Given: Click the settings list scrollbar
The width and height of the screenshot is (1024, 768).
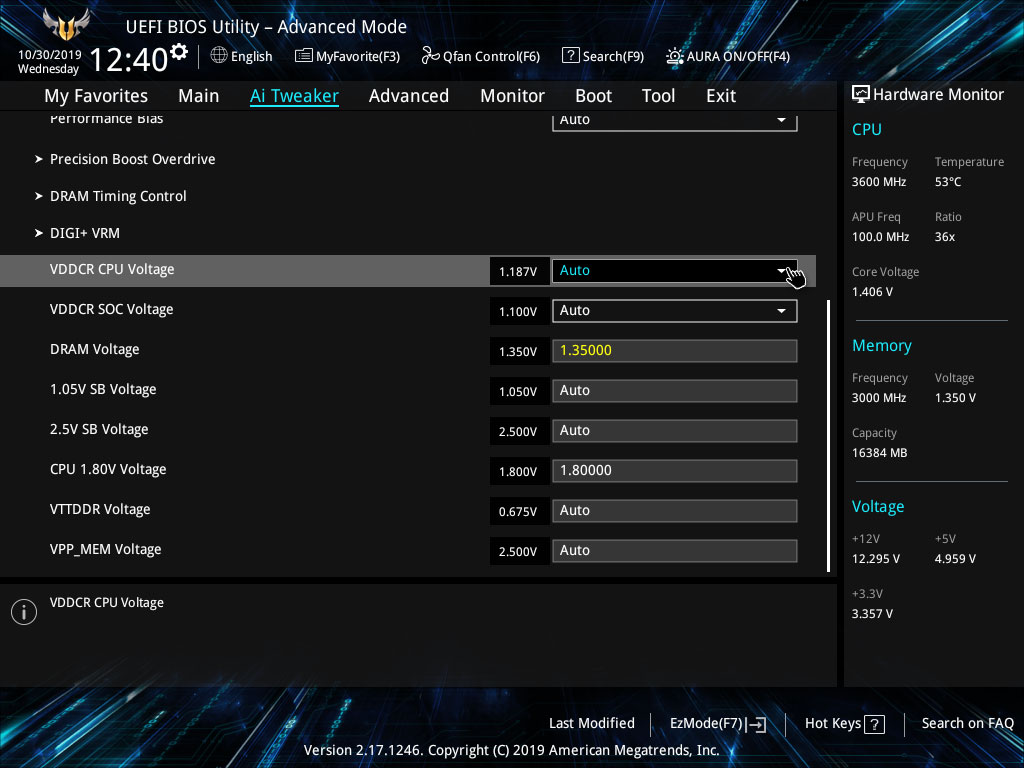Looking at the screenshot, I should 828,436.
